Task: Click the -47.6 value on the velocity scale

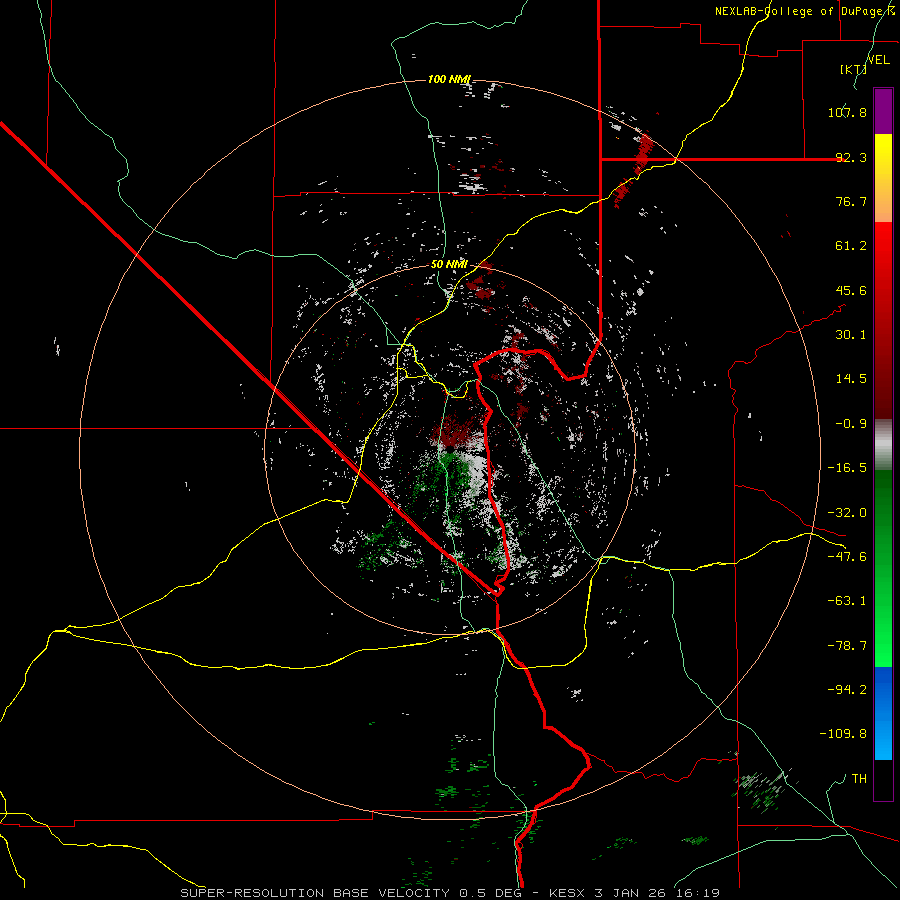Action: point(847,557)
